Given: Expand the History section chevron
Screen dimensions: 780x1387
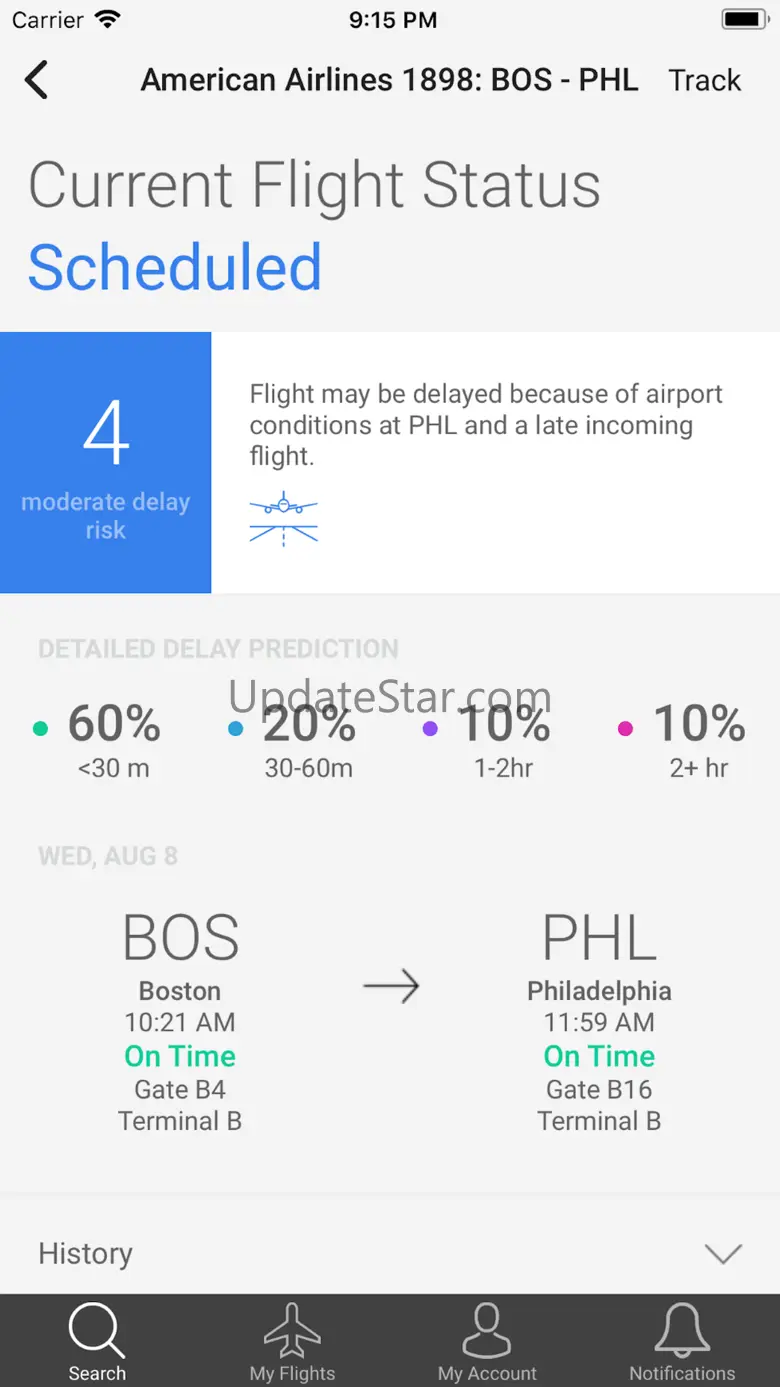Looking at the screenshot, I should click(722, 1253).
